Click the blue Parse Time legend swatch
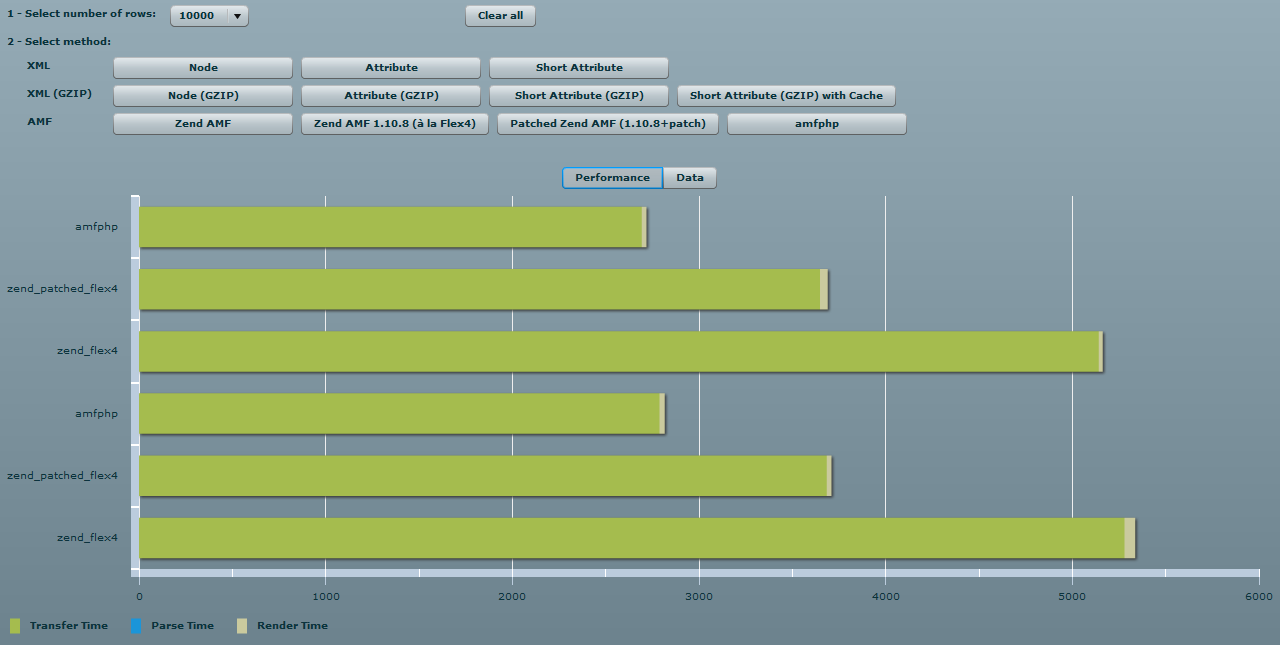 tap(136, 626)
